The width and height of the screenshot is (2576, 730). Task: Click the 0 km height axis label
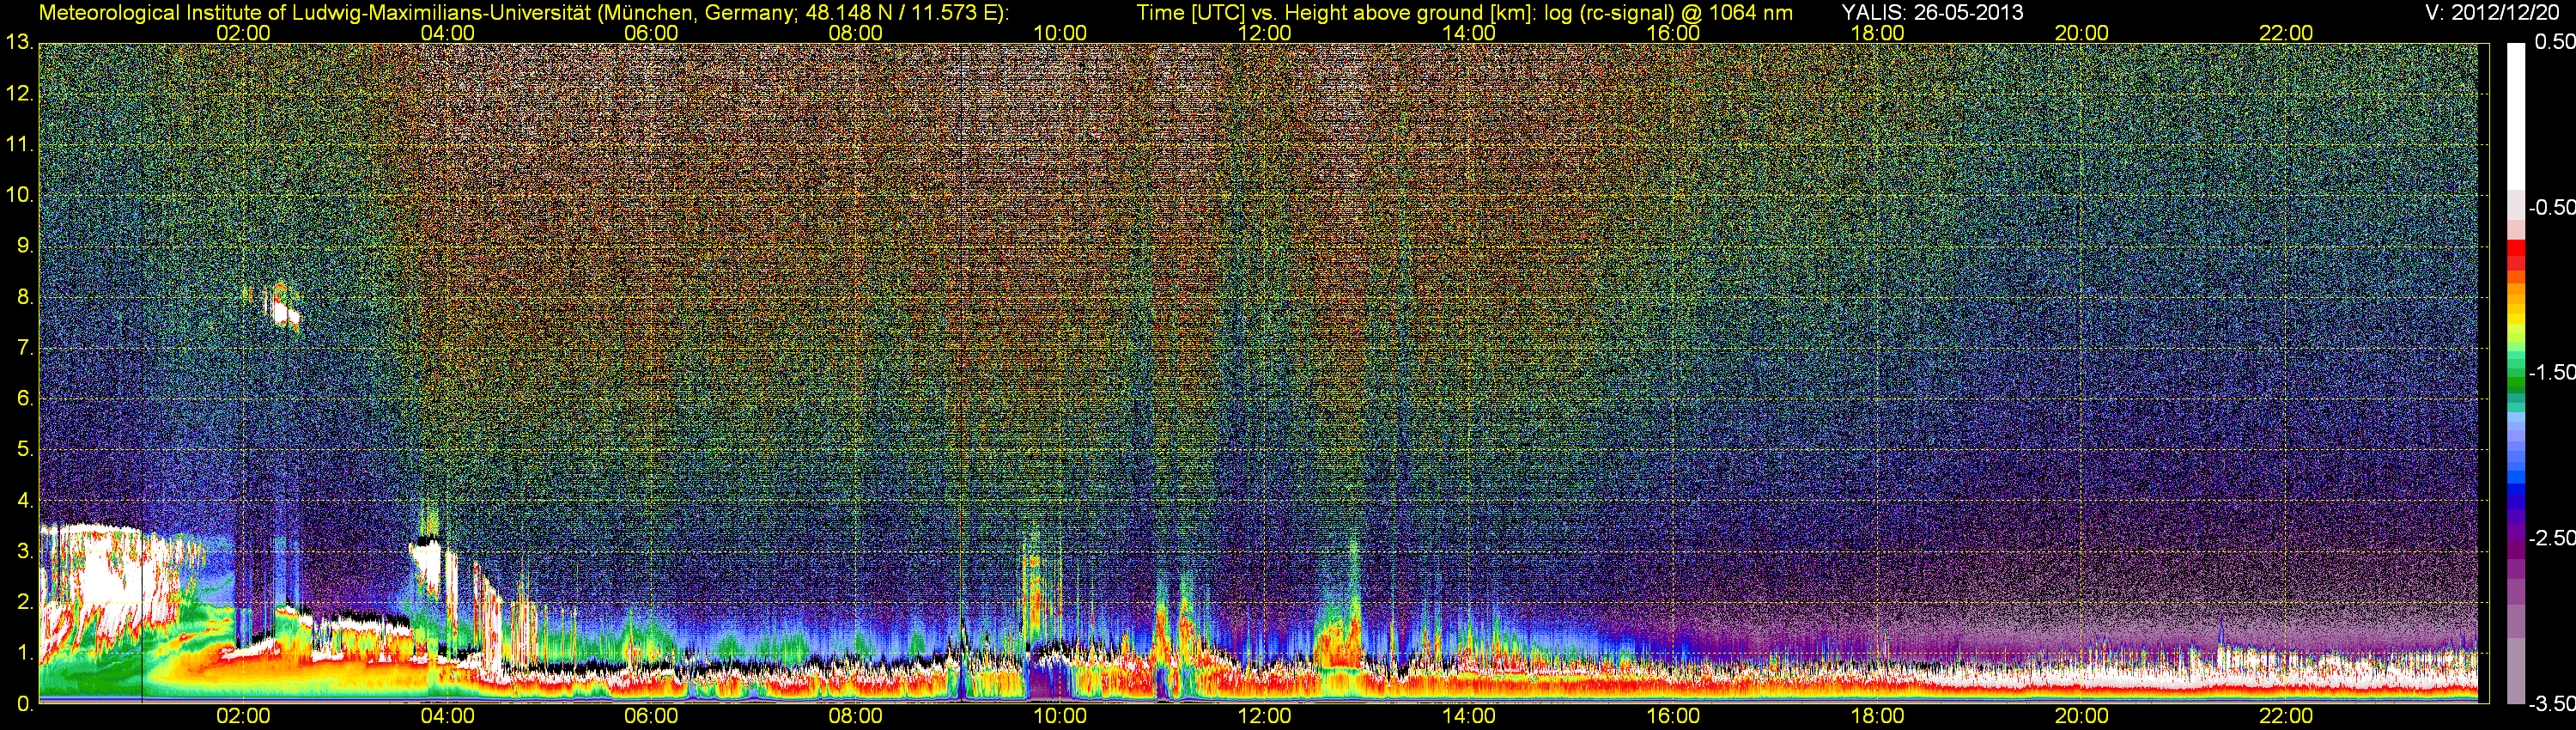click(25, 704)
